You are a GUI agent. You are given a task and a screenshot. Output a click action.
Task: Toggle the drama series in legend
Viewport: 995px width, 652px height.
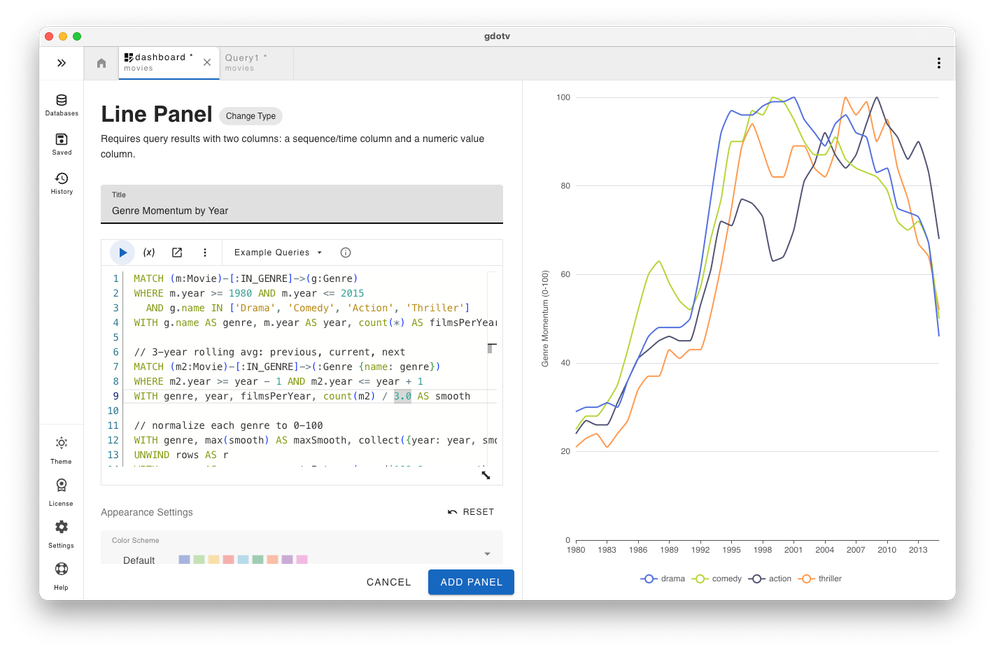[664, 579]
